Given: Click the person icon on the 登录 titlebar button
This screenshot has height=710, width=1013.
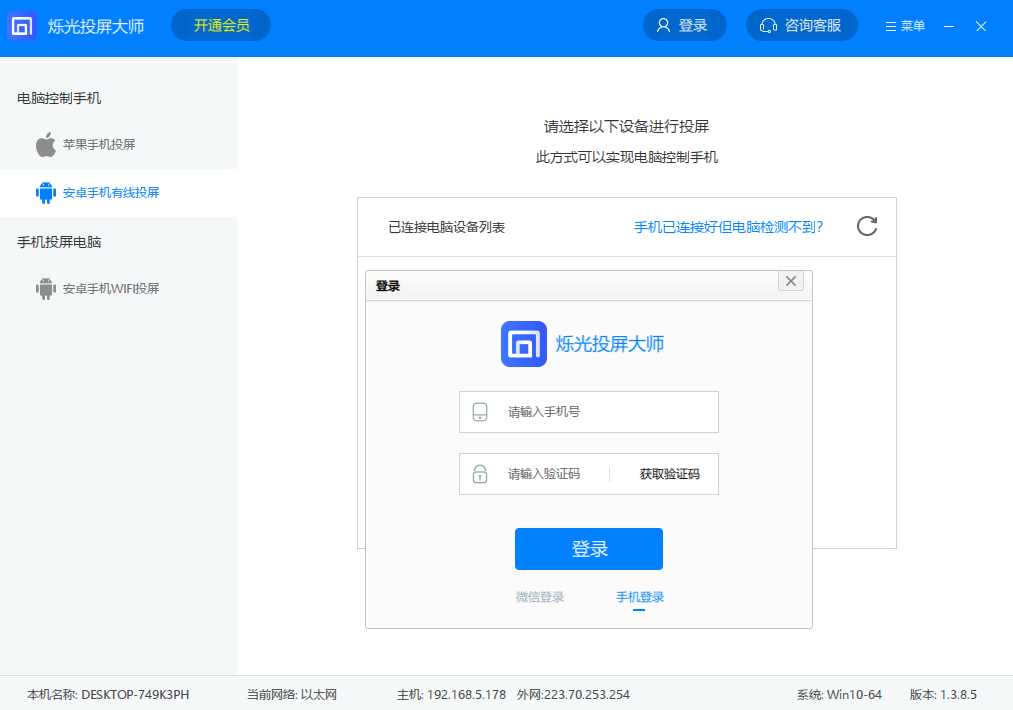Looking at the screenshot, I should click(663, 25).
